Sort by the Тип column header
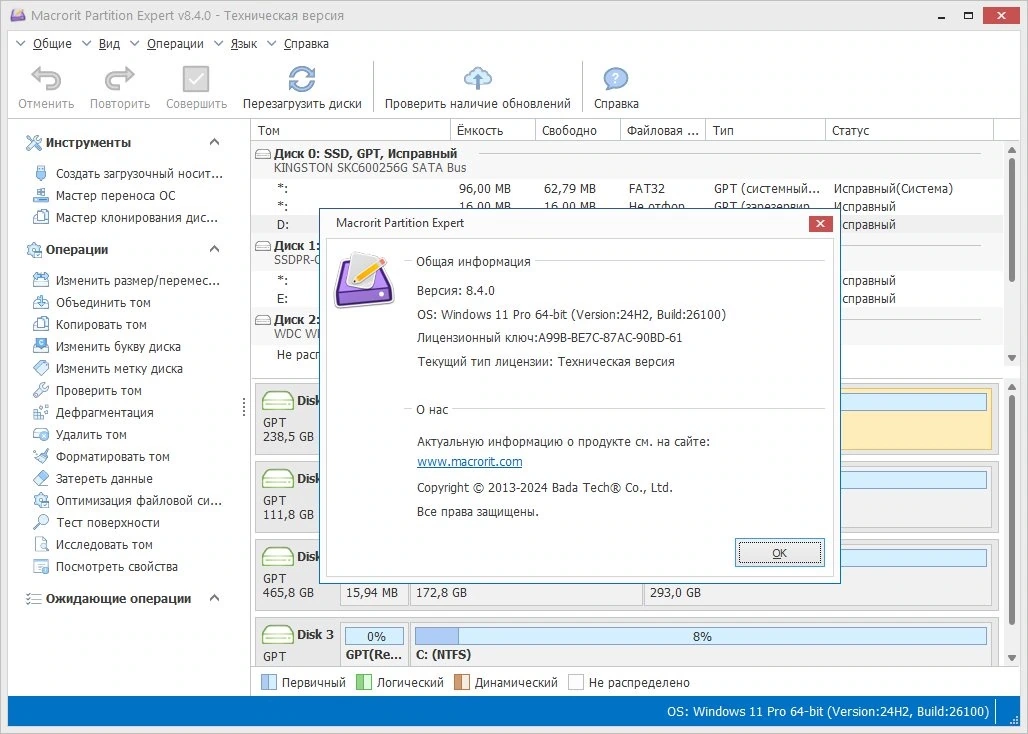This screenshot has width=1028, height=734. pyautogui.click(x=766, y=130)
